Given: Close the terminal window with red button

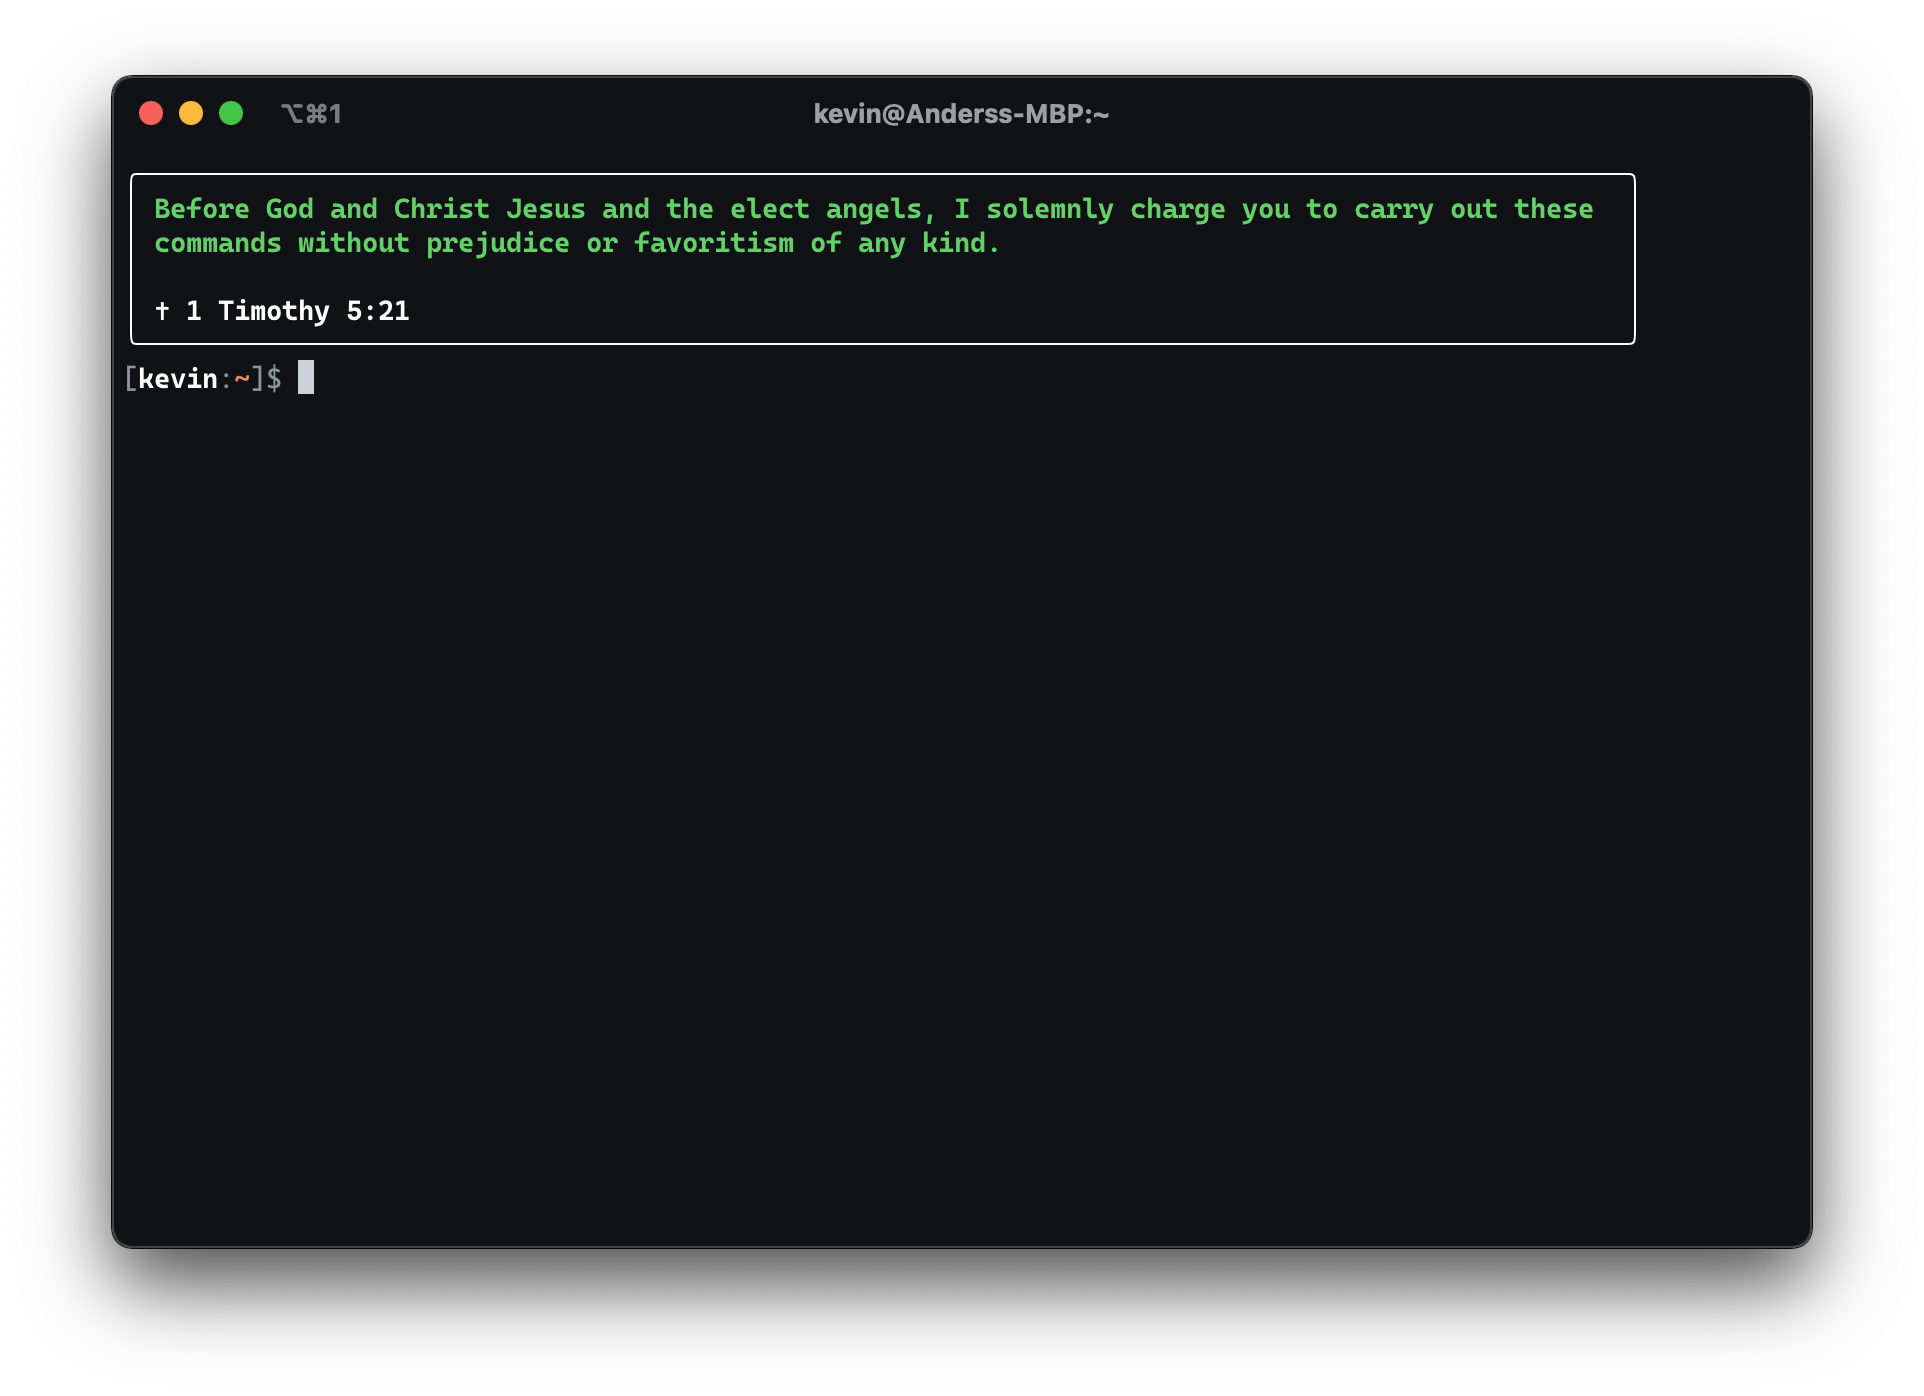Looking at the screenshot, I should click(151, 114).
